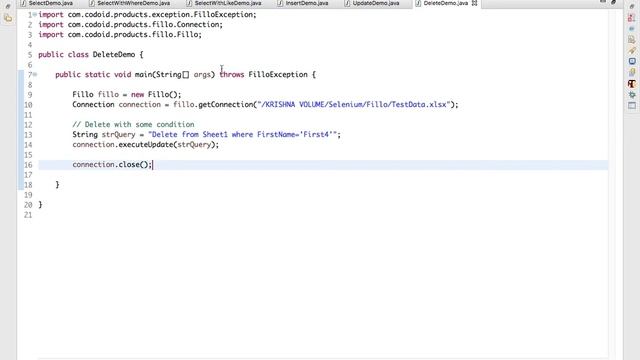The height and width of the screenshot is (360, 640).
Task: Click the FilloException import on line 1
Action: coord(162,15)
